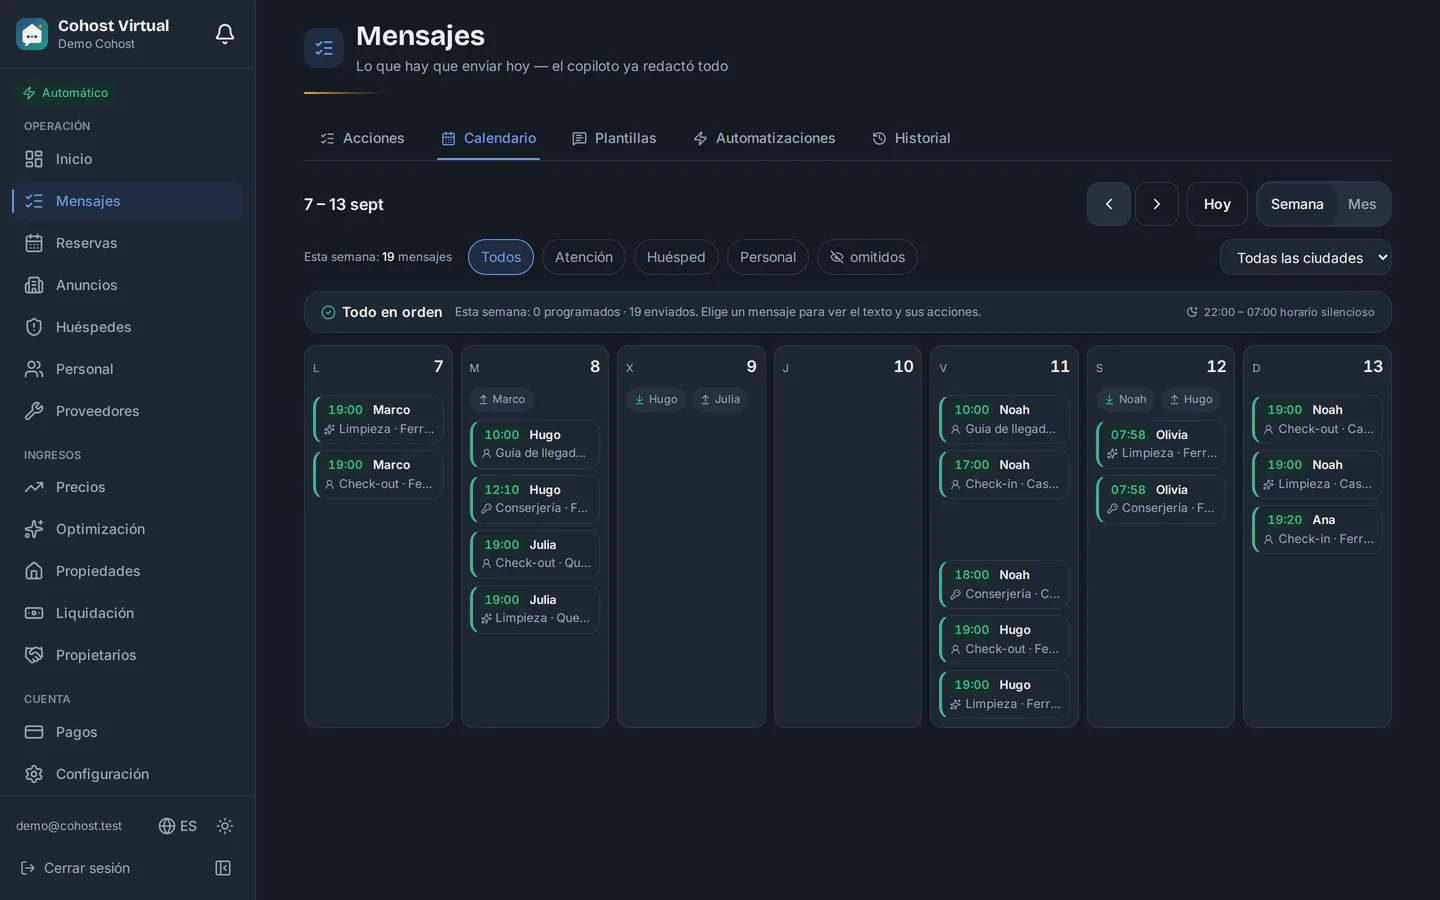Viewport: 1440px width, 900px height.
Task: Go to previous week arrow
Action: coord(1109,204)
